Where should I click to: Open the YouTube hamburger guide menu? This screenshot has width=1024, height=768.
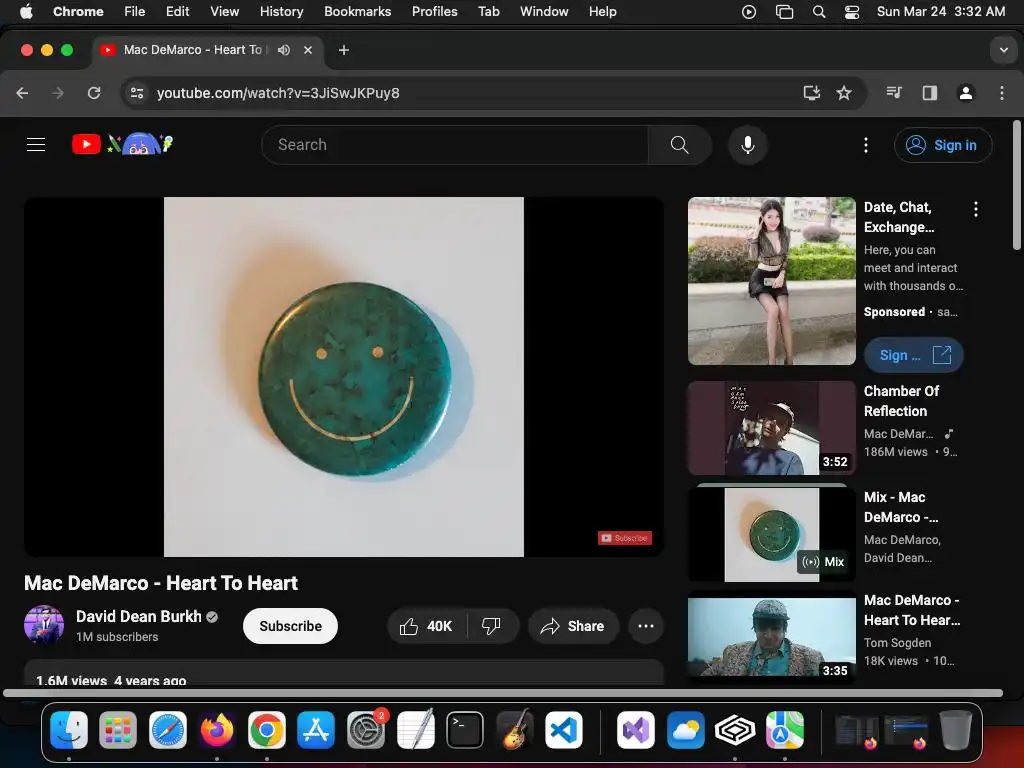coord(36,144)
